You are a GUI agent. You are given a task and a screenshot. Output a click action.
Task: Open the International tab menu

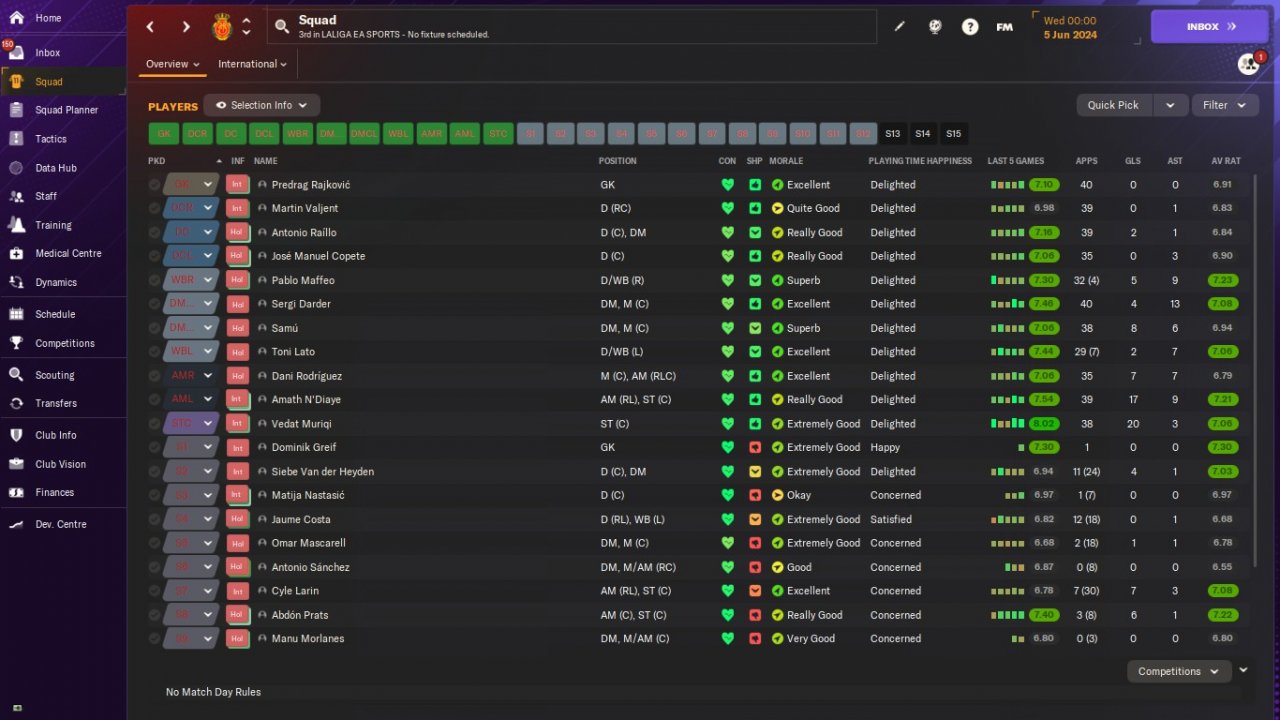(252, 64)
